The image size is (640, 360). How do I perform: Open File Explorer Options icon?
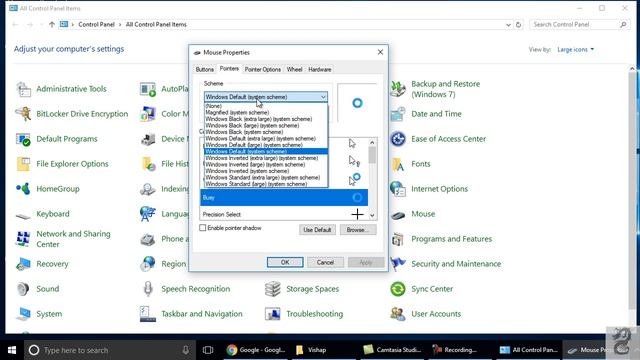(23, 164)
